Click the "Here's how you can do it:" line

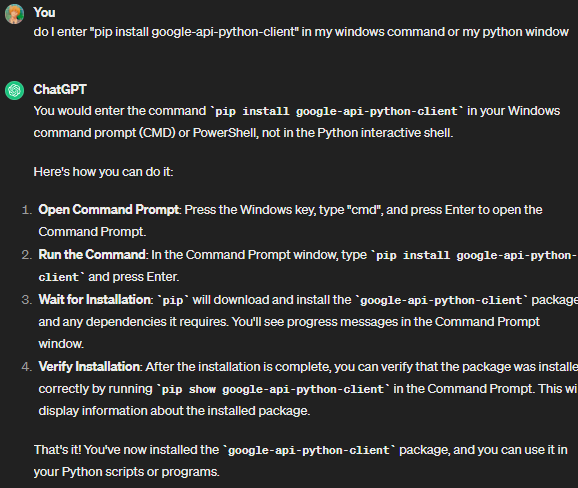103,172
